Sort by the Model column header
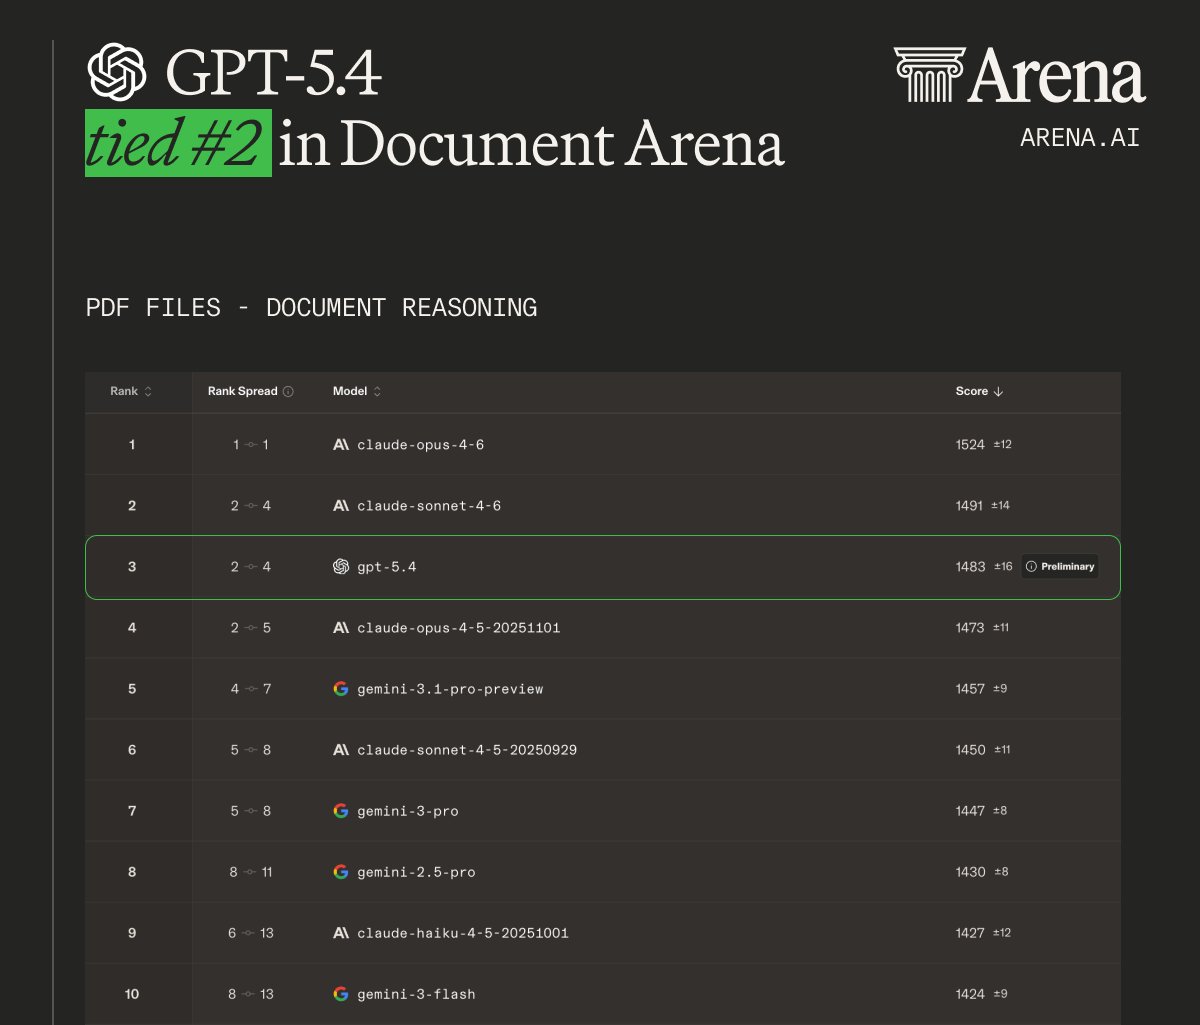Image resolution: width=1200 pixels, height=1025 pixels. click(x=357, y=391)
